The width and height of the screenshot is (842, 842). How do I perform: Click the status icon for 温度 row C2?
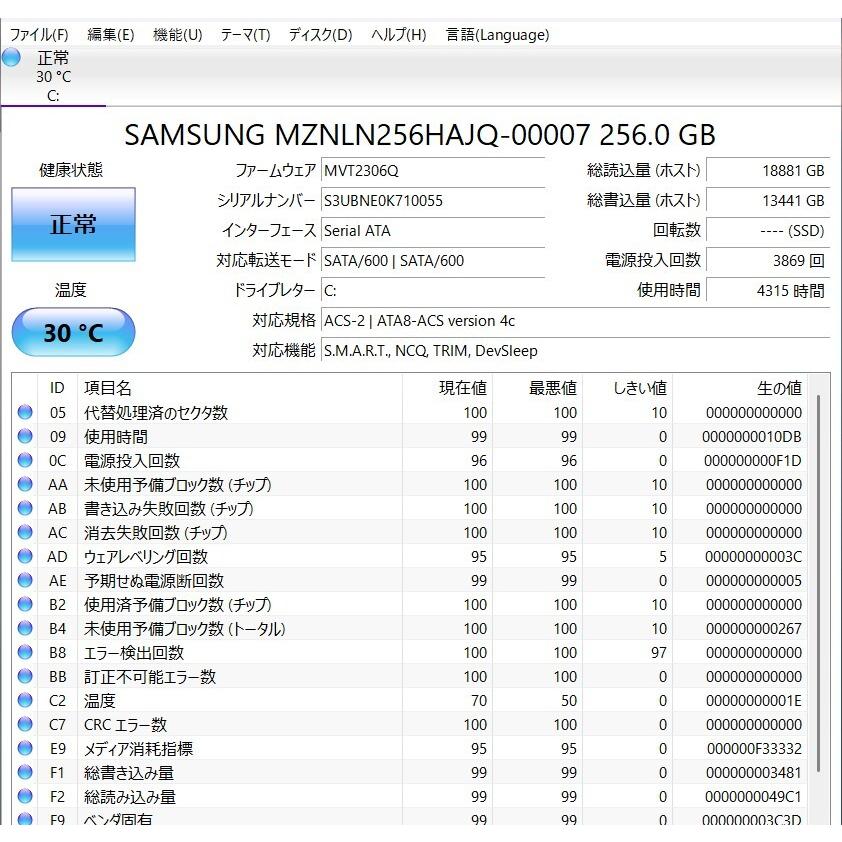(25, 701)
